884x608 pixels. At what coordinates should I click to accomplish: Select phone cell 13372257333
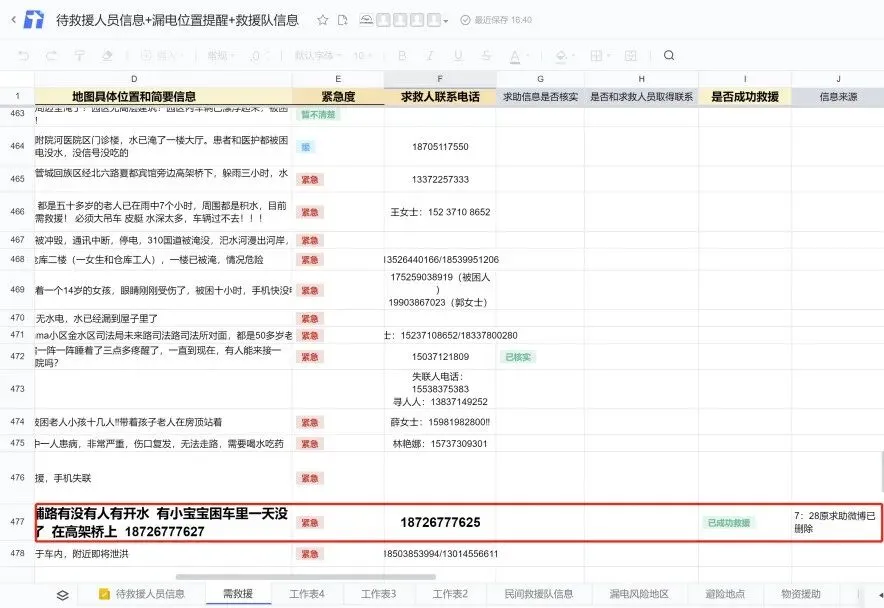click(x=440, y=179)
